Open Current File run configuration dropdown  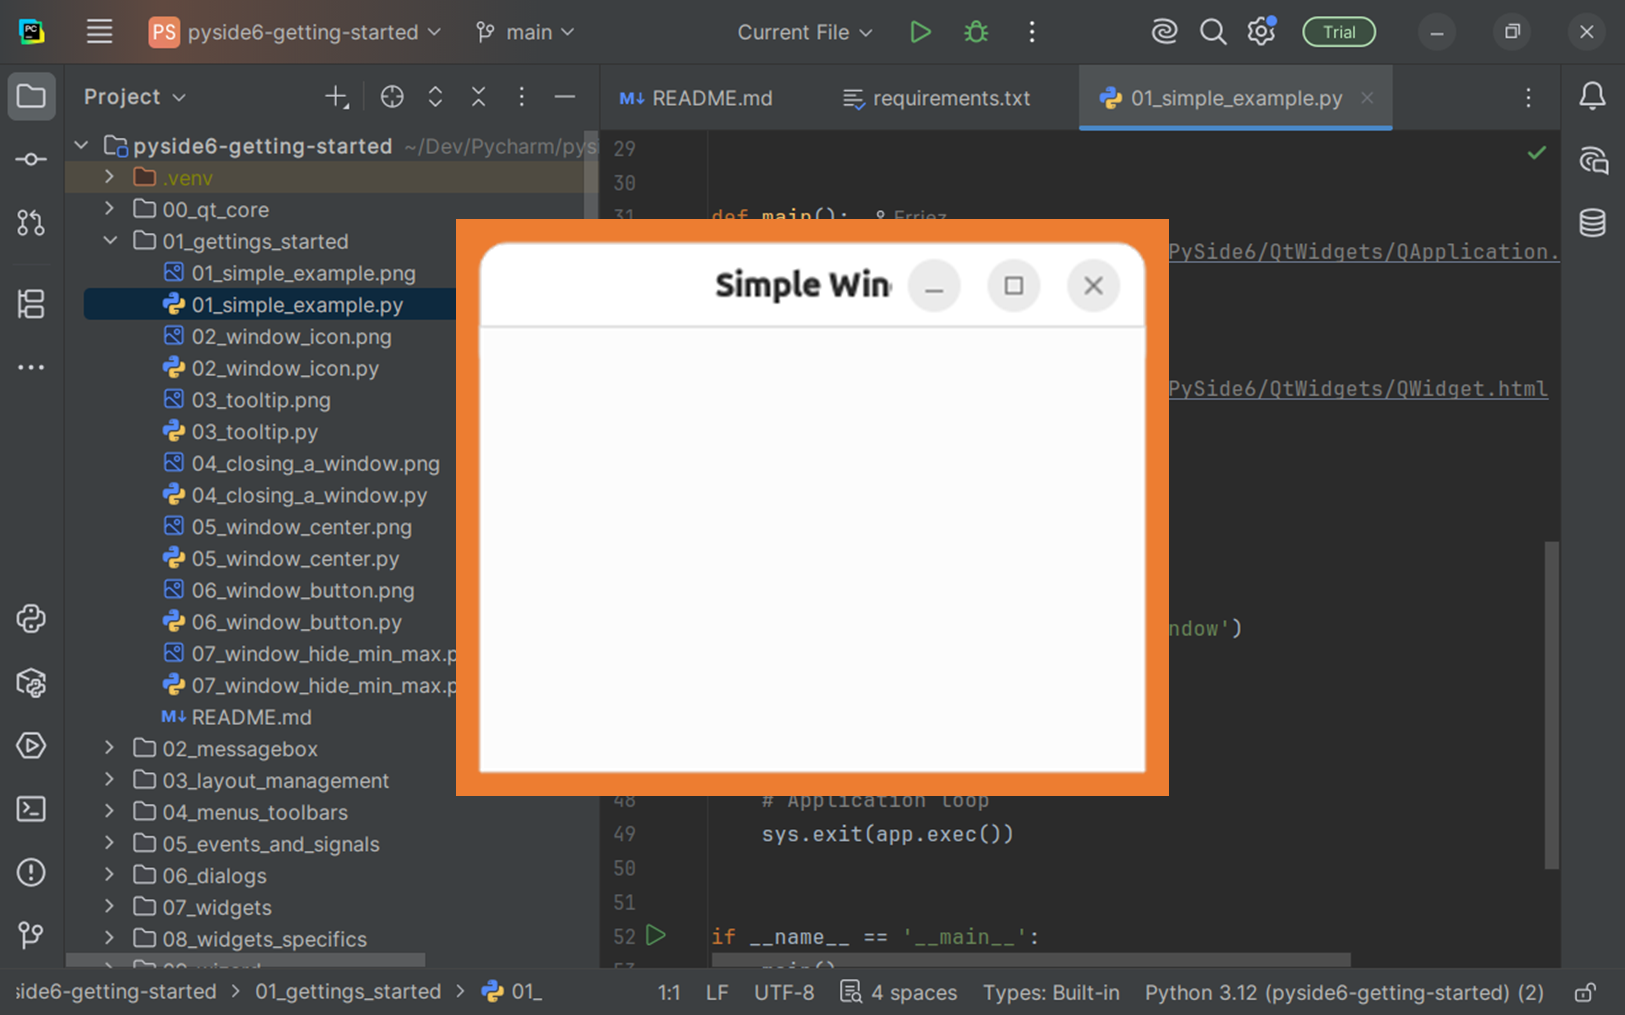(x=805, y=32)
